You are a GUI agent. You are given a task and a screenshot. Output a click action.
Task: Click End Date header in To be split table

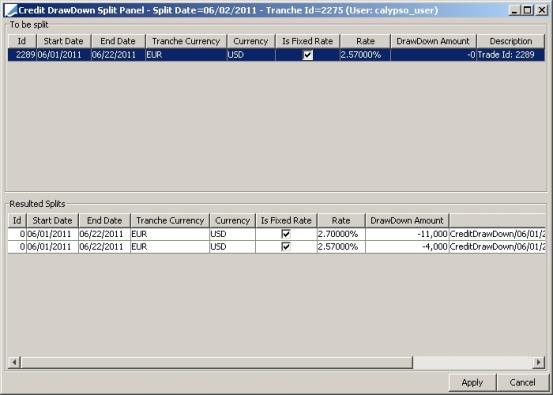click(x=118, y=41)
